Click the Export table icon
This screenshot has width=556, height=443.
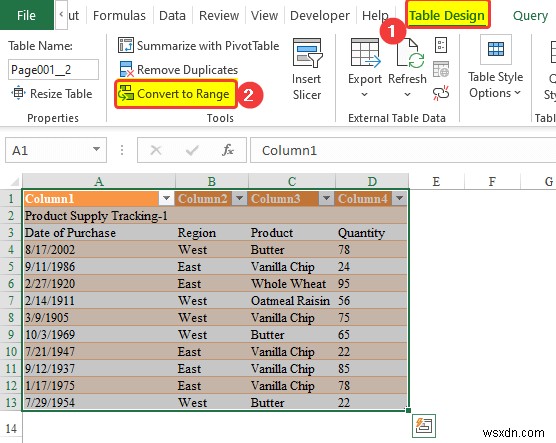(x=365, y=53)
